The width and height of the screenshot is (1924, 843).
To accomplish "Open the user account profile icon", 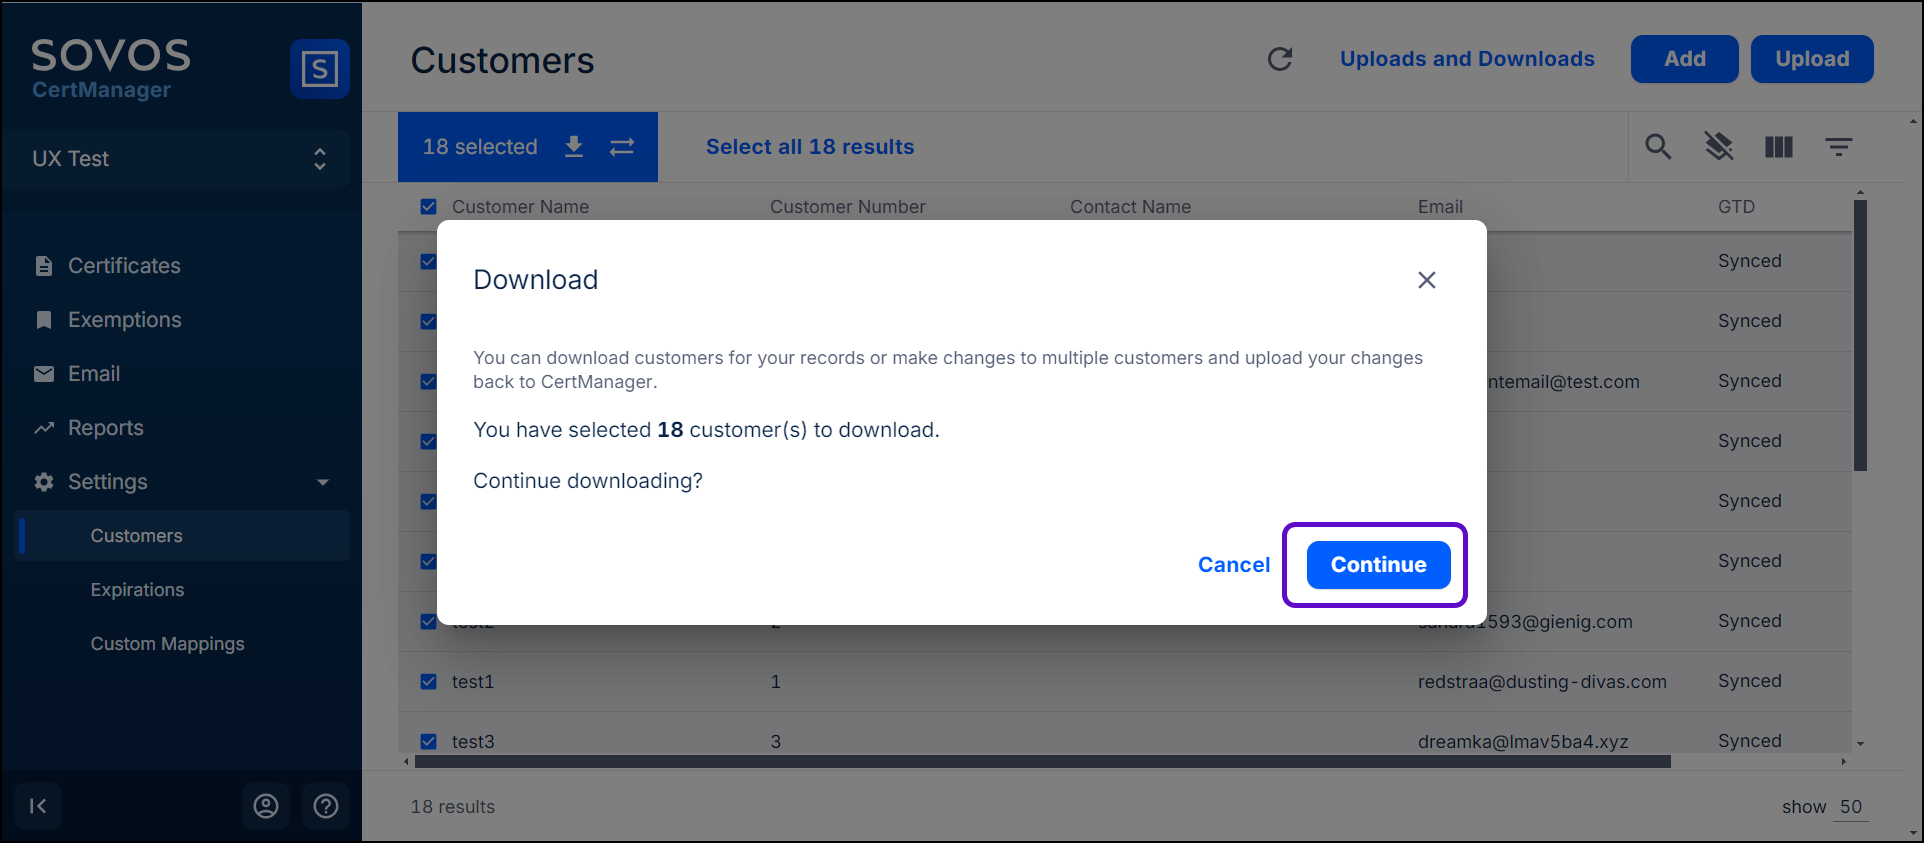I will click(266, 806).
